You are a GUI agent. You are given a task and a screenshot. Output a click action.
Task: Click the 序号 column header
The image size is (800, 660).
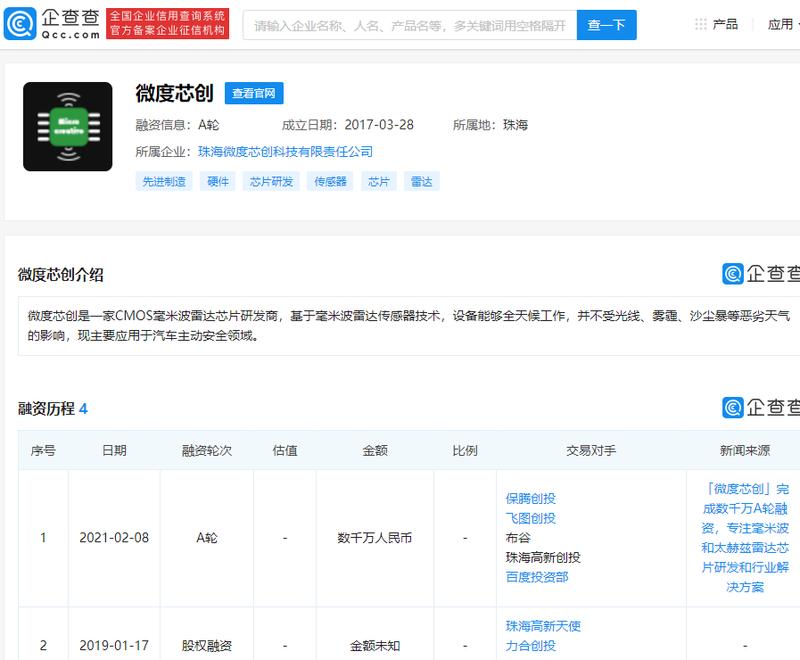click(x=43, y=450)
